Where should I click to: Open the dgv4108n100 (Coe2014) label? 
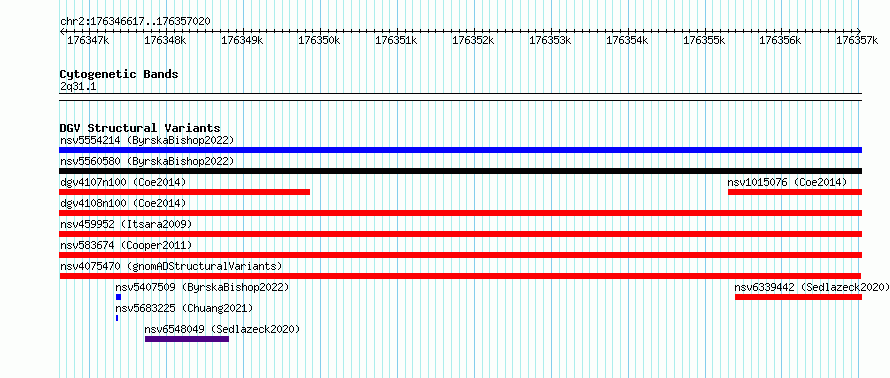click(123, 203)
